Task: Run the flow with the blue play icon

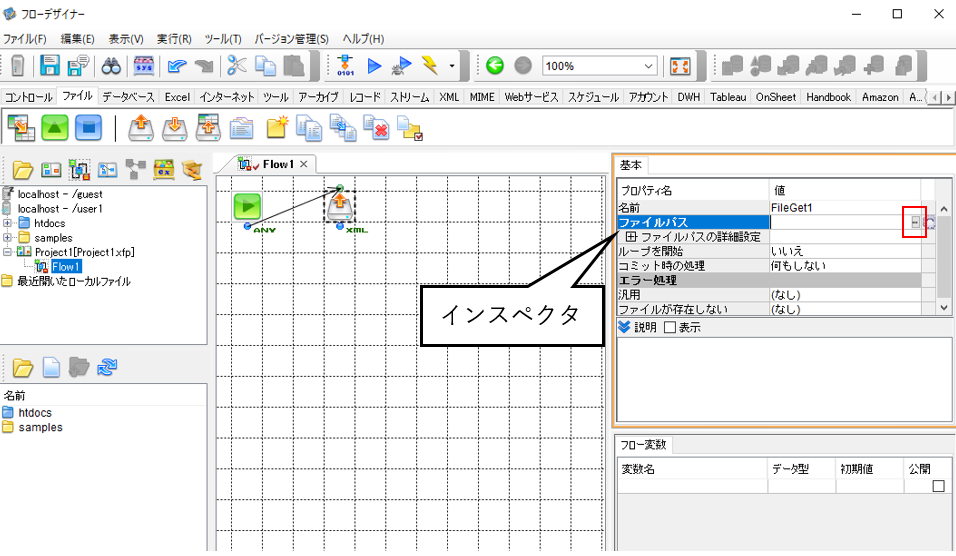Action: 374,66
